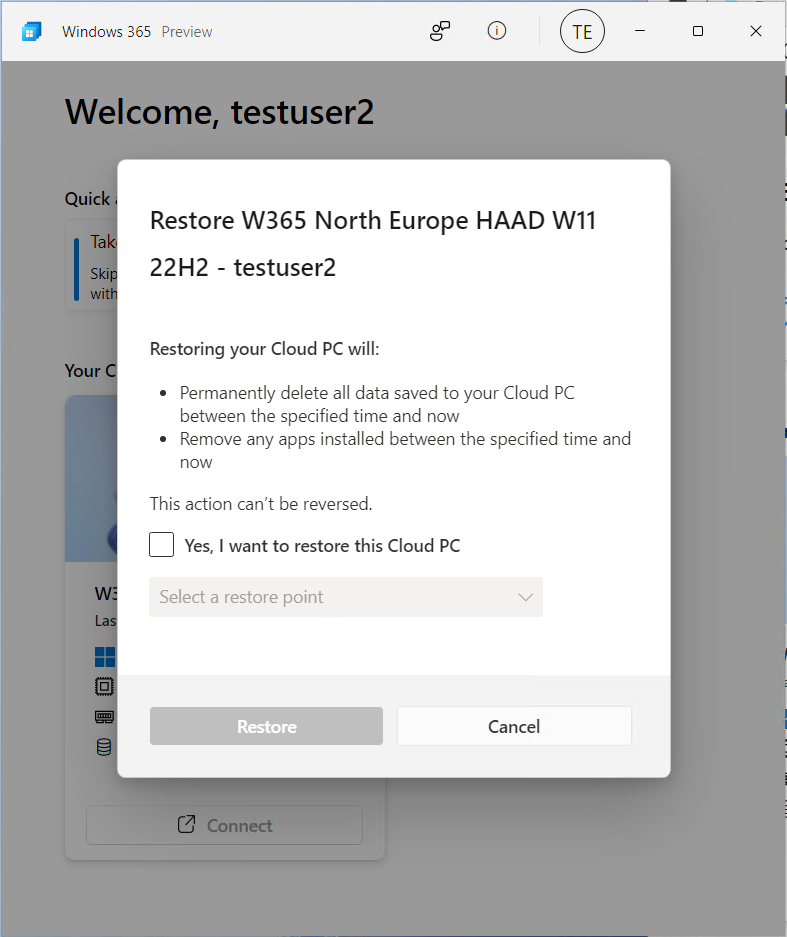Viewport: 787px width, 937px height.
Task: Tick 'Yes, I want to restore this Cloud PC'
Action: click(161, 544)
